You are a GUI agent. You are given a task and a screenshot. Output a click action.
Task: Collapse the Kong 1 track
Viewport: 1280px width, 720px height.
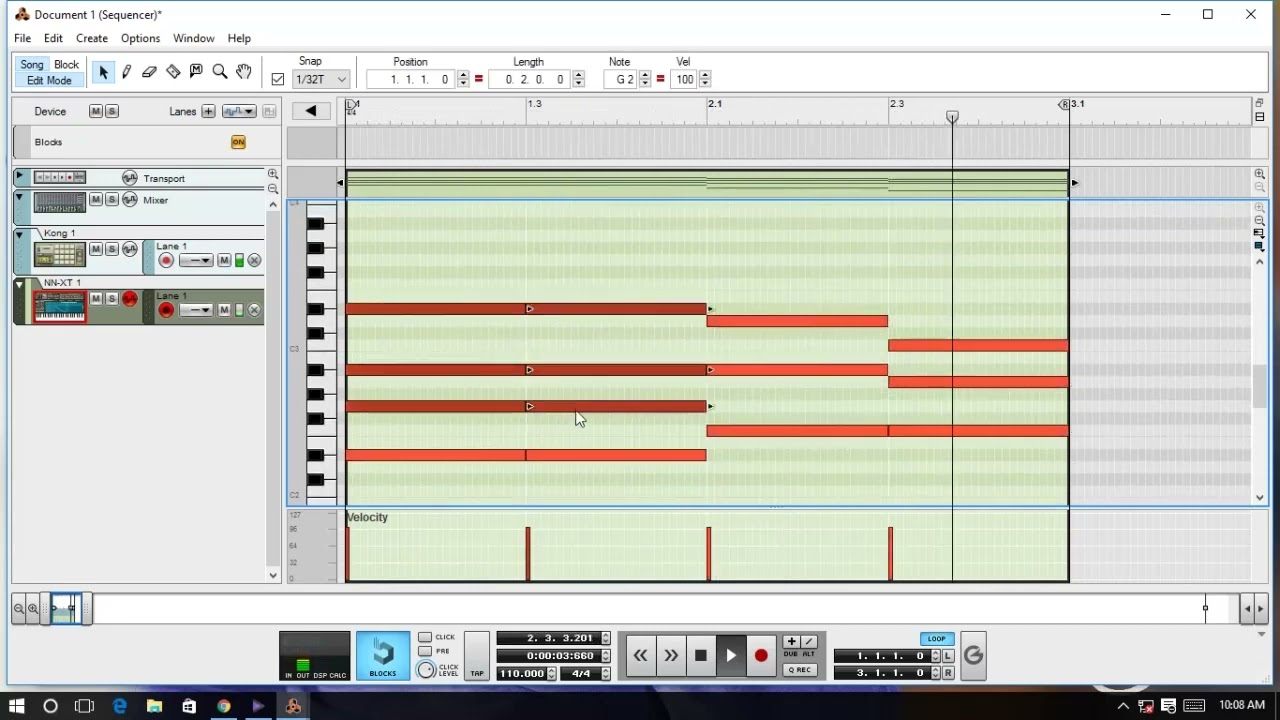pyautogui.click(x=19, y=234)
